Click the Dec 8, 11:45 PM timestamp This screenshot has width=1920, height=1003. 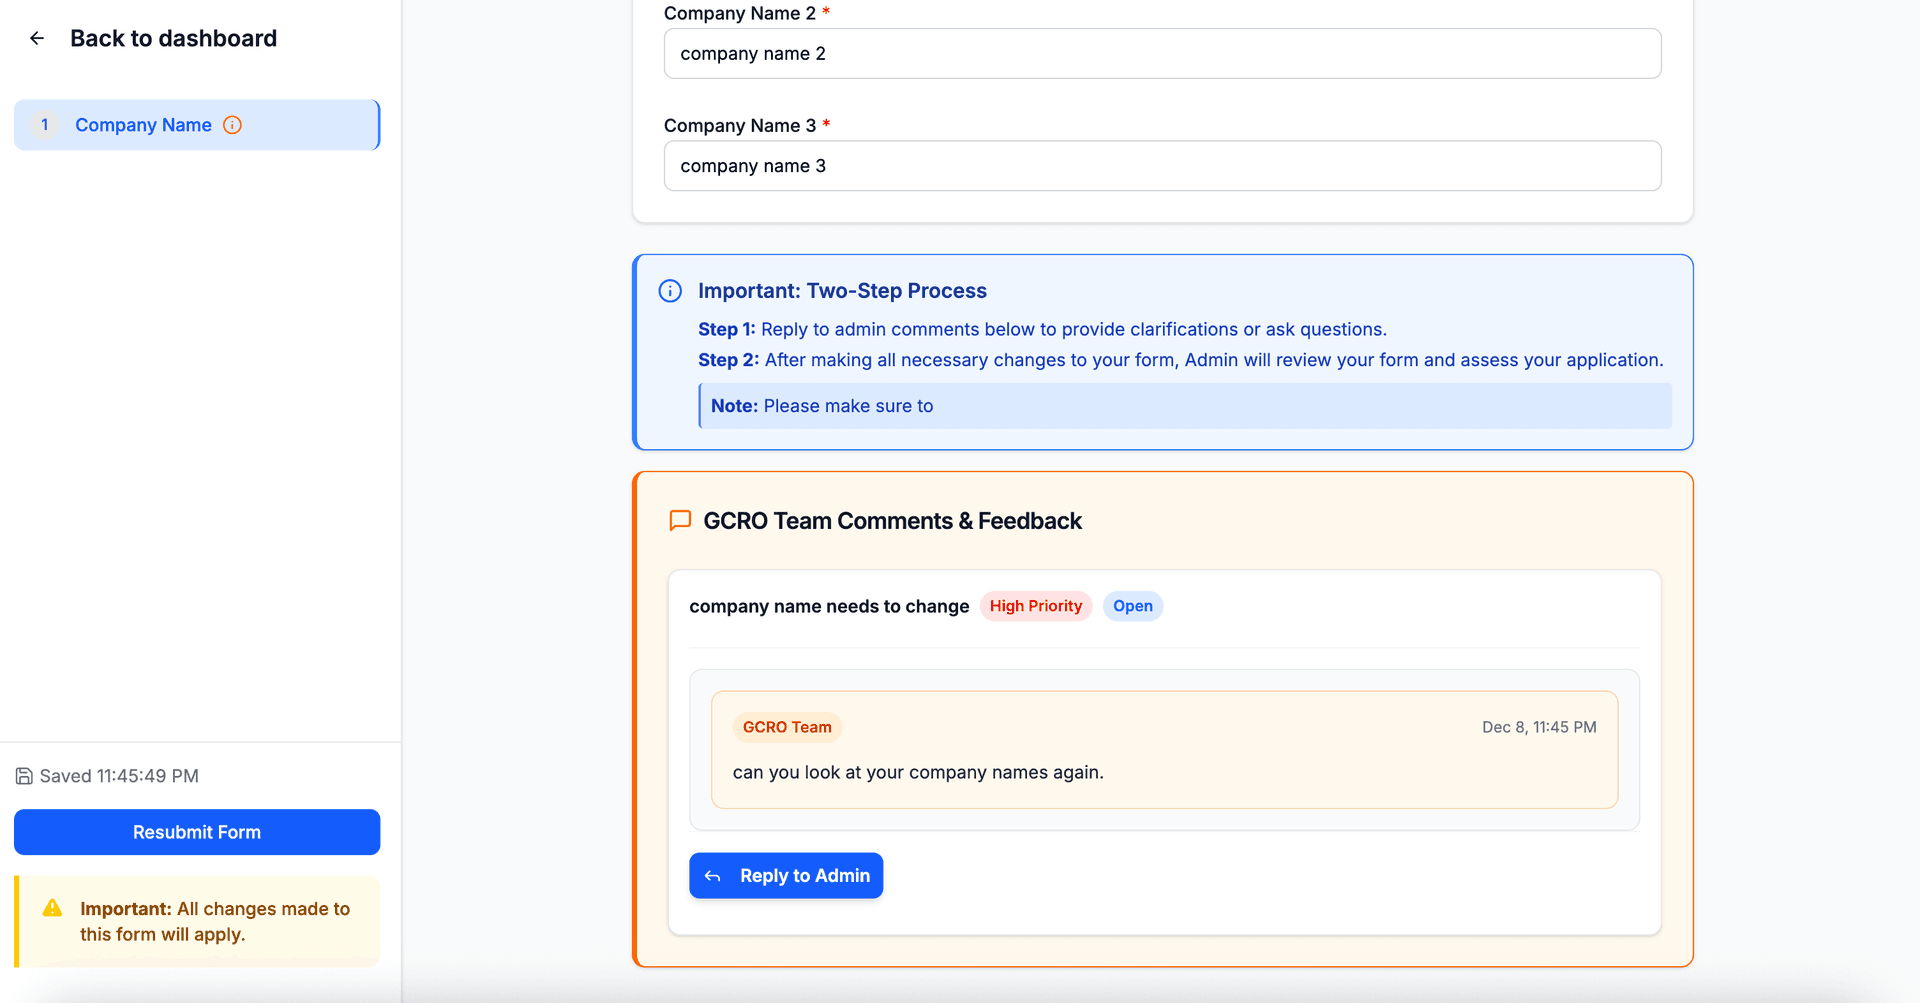(x=1539, y=727)
